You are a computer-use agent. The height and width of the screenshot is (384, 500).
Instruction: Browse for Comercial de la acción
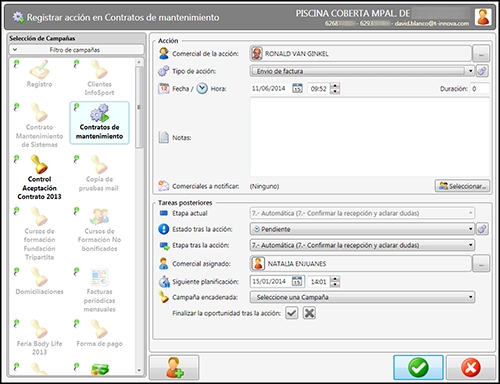point(481,54)
